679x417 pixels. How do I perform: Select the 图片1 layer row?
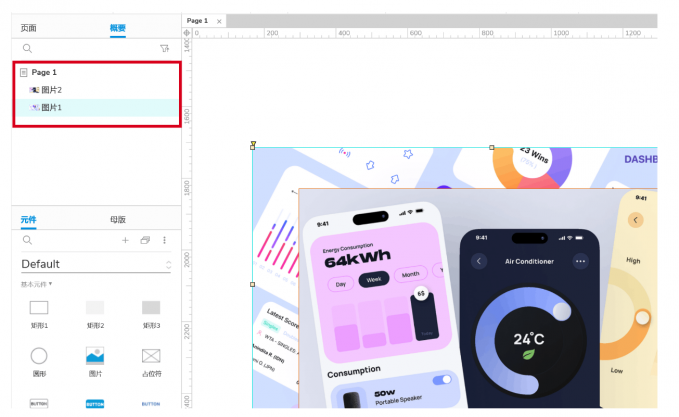point(97,107)
